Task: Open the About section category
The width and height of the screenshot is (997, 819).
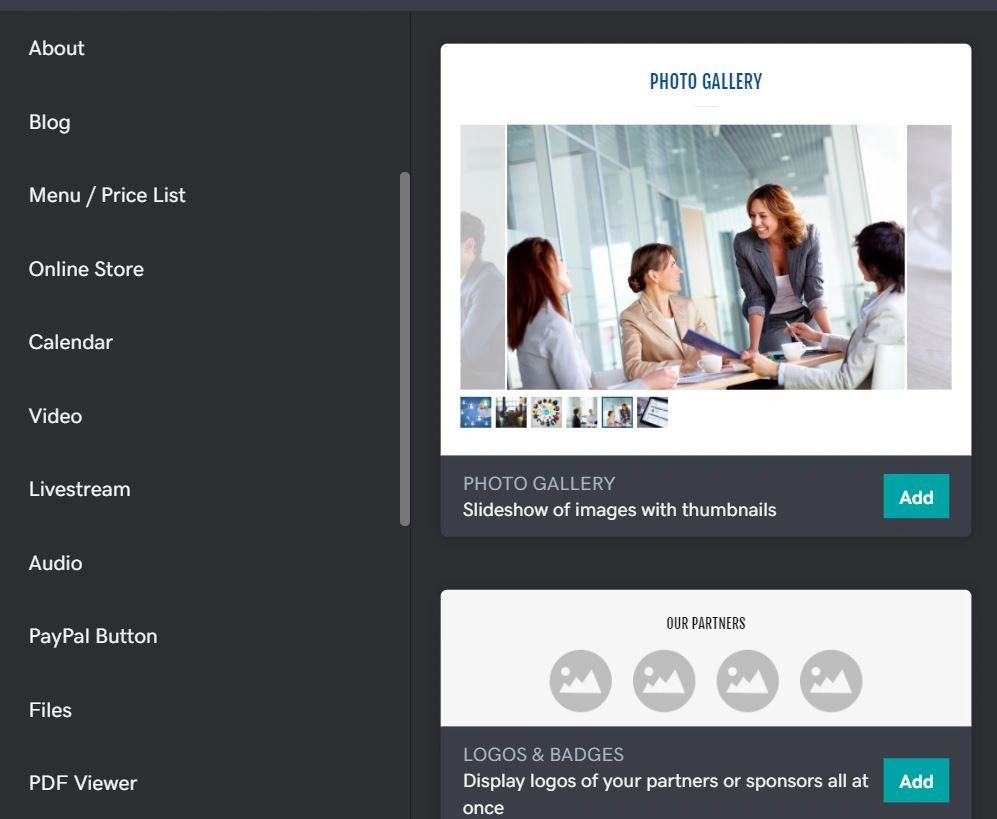Action: click(57, 48)
